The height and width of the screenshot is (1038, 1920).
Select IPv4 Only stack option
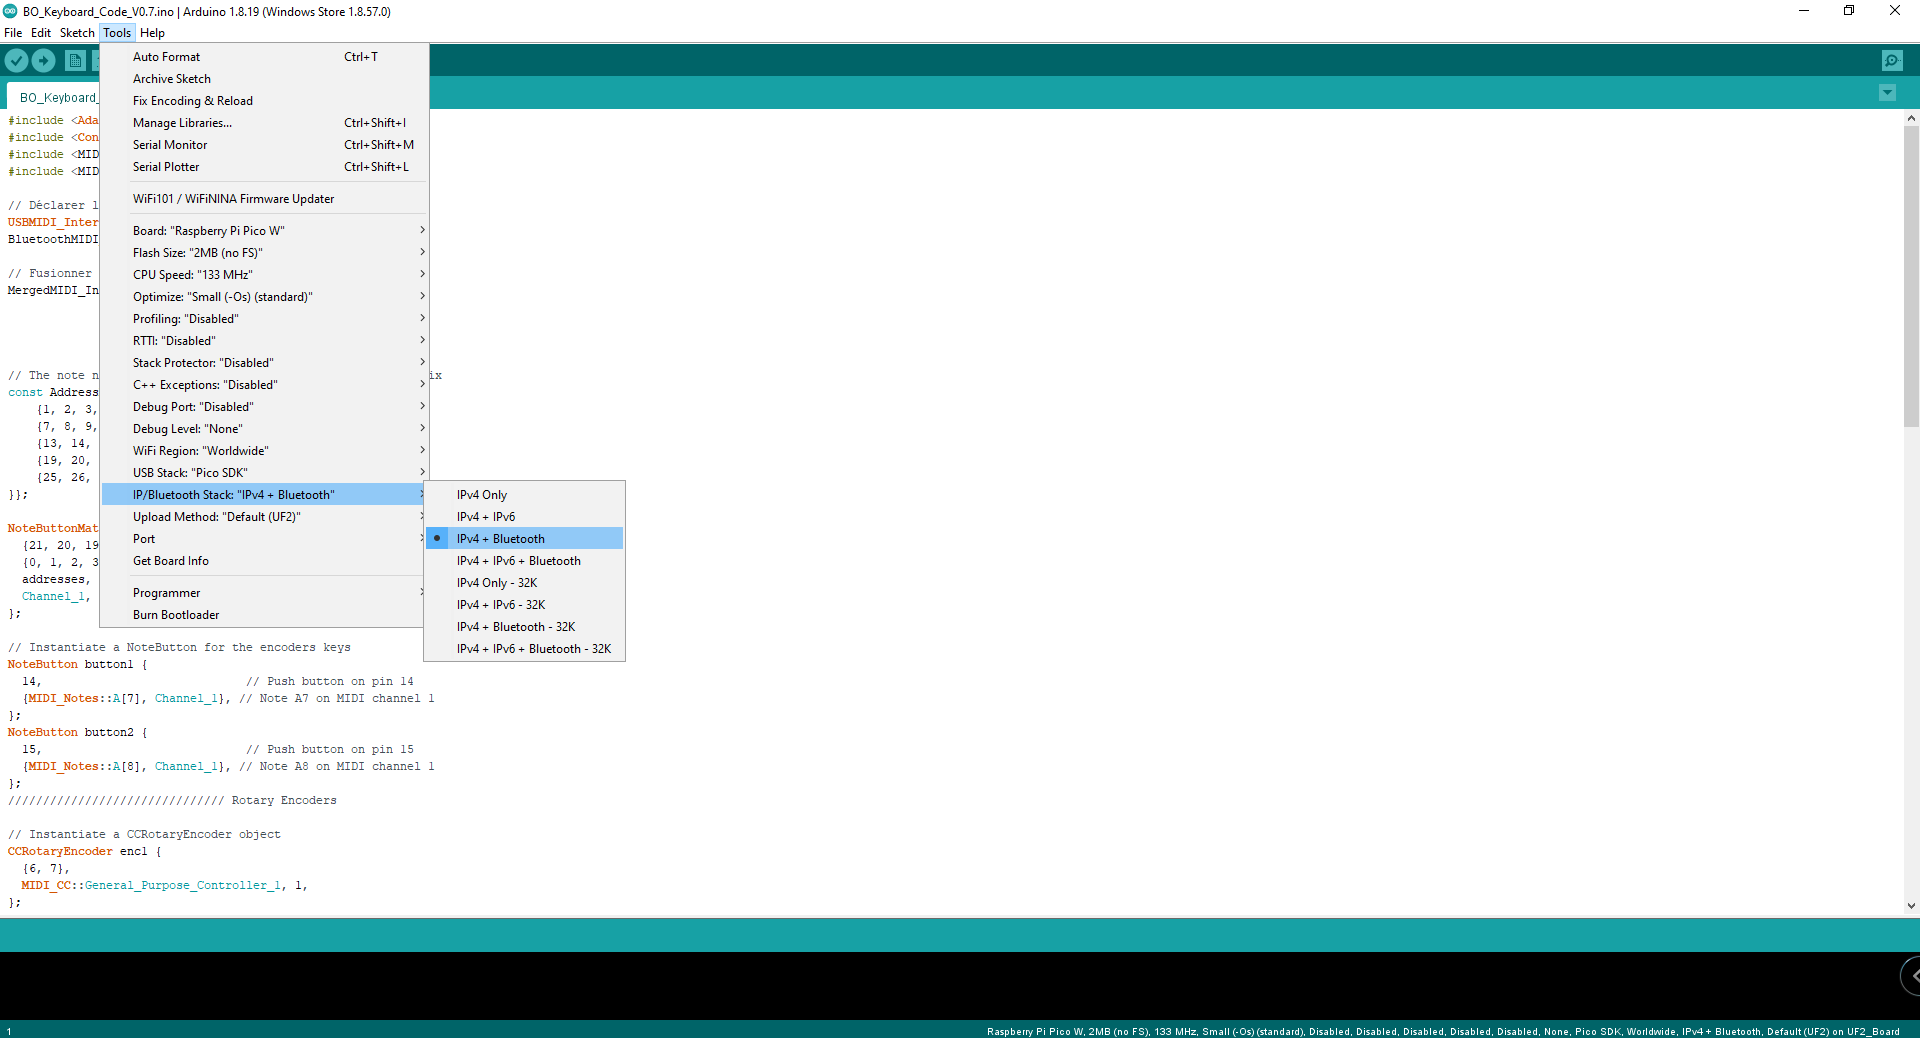525,495
